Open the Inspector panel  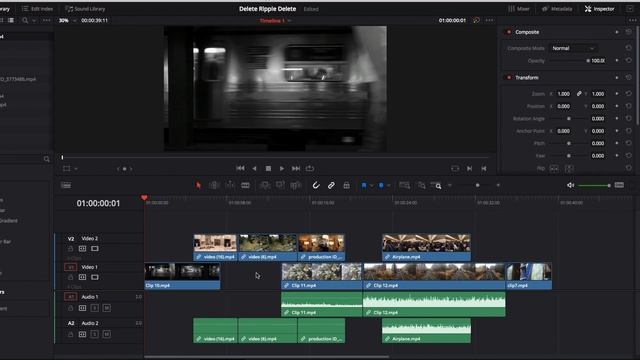pyautogui.click(x=600, y=9)
